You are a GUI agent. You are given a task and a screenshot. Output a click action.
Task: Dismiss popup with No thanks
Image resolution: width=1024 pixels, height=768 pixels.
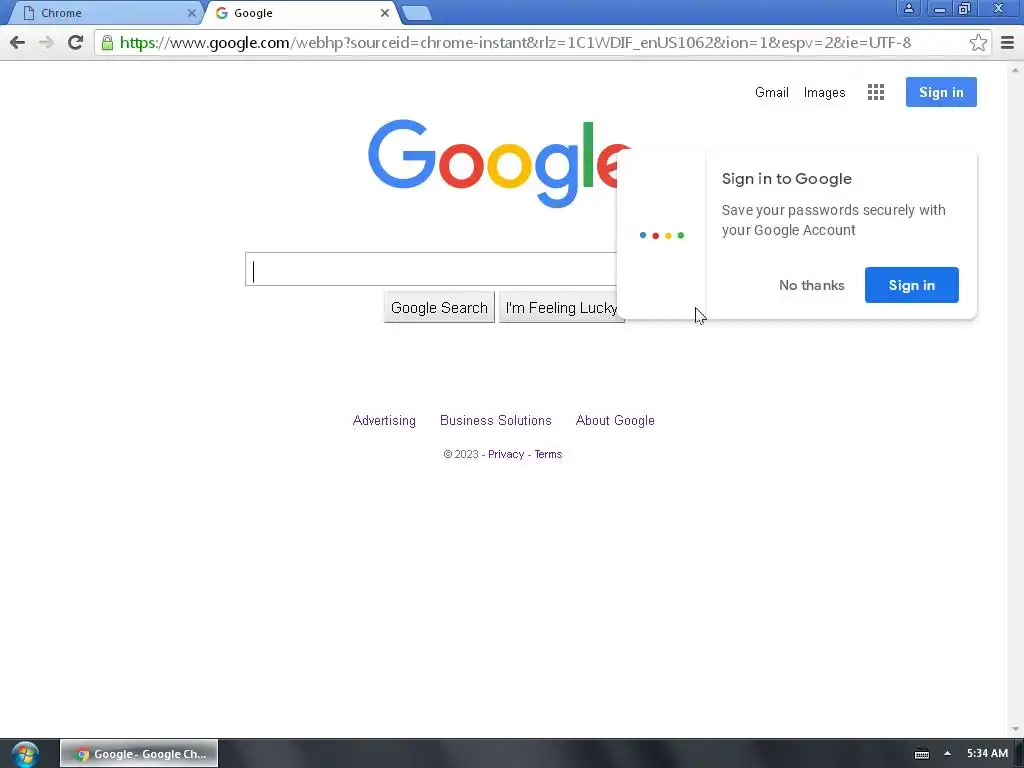click(812, 285)
